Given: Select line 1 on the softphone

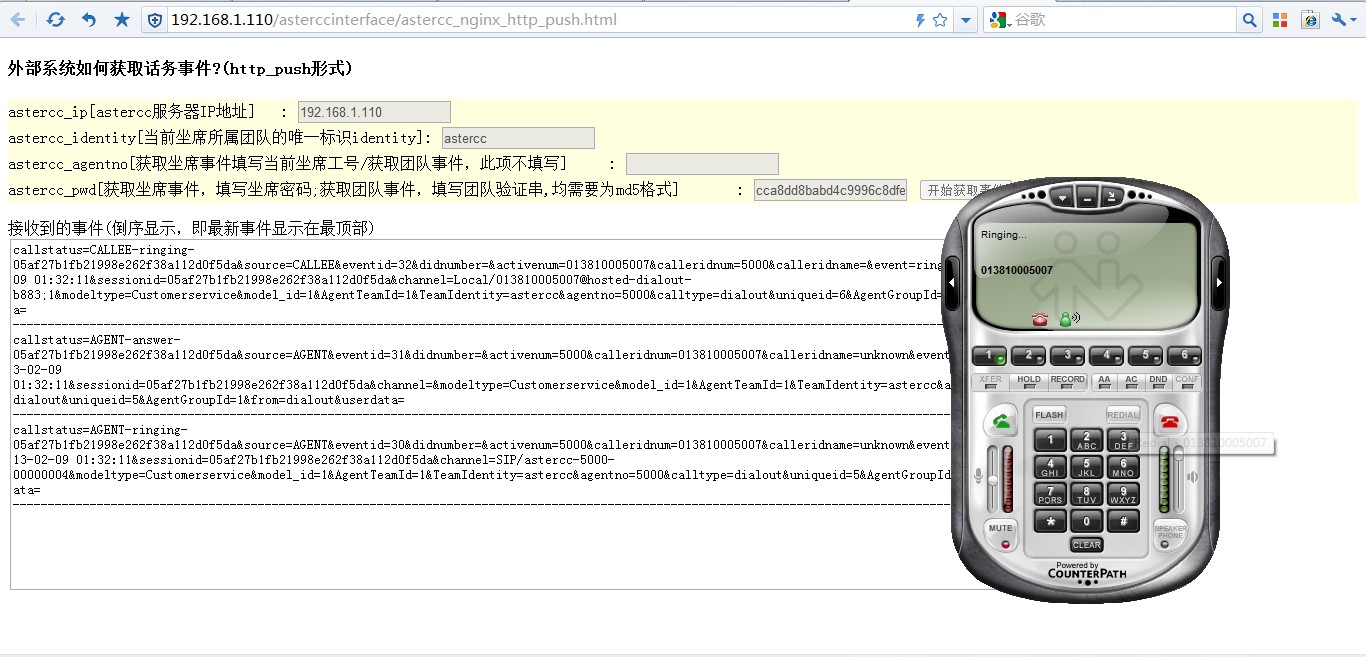Looking at the screenshot, I should point(990,356).
